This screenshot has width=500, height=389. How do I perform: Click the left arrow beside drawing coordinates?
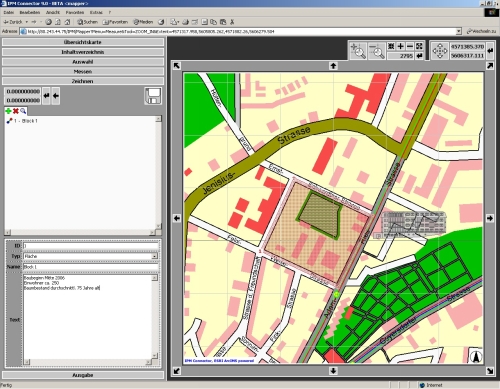[x=56, y=96]
